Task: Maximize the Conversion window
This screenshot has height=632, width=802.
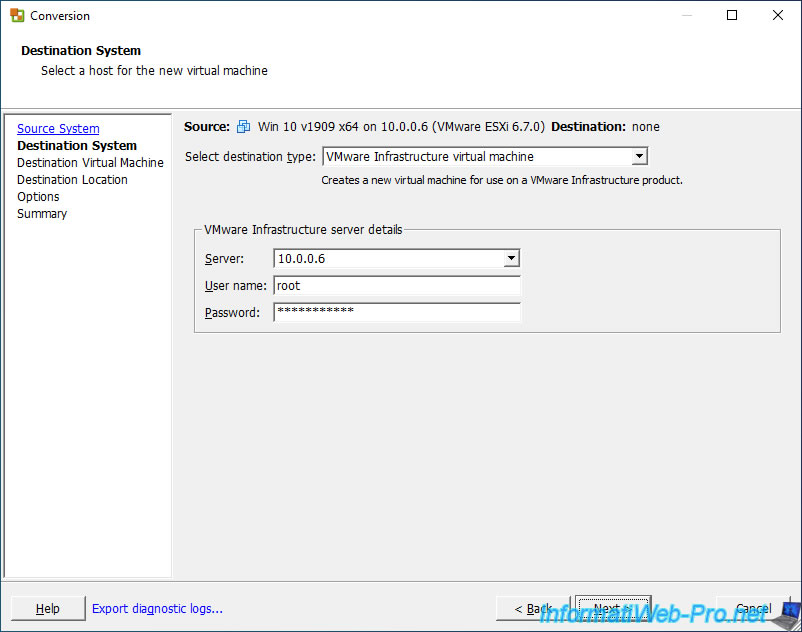Action: pos(732,15)
